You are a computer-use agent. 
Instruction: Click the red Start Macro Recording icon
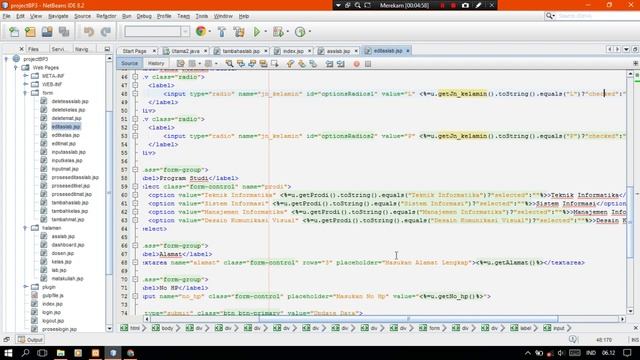pyautogui.click(x=356, y=64)
